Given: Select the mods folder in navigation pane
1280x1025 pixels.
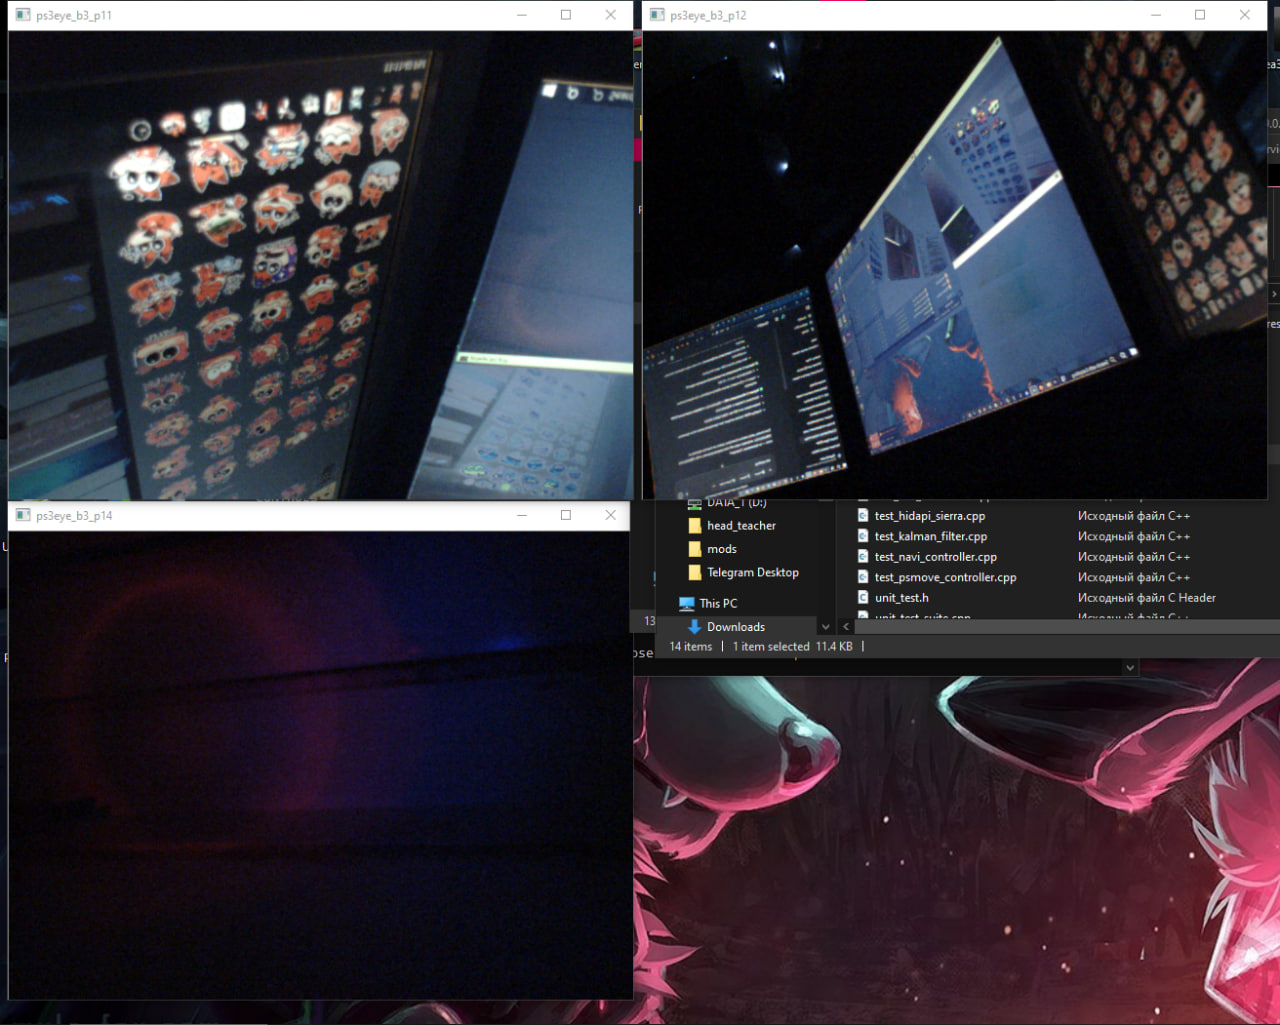Looking at the screenshot, I should click(x=721, y=549).
